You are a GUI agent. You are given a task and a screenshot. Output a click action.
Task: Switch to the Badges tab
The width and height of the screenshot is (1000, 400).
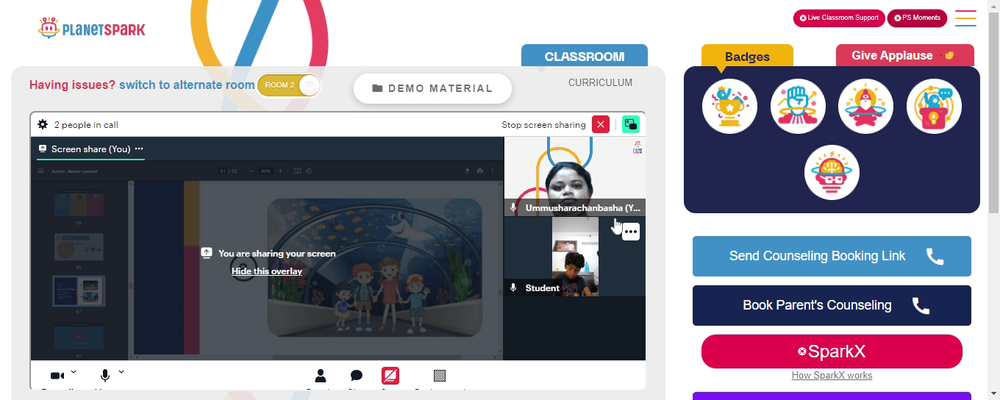pos(747,56)
